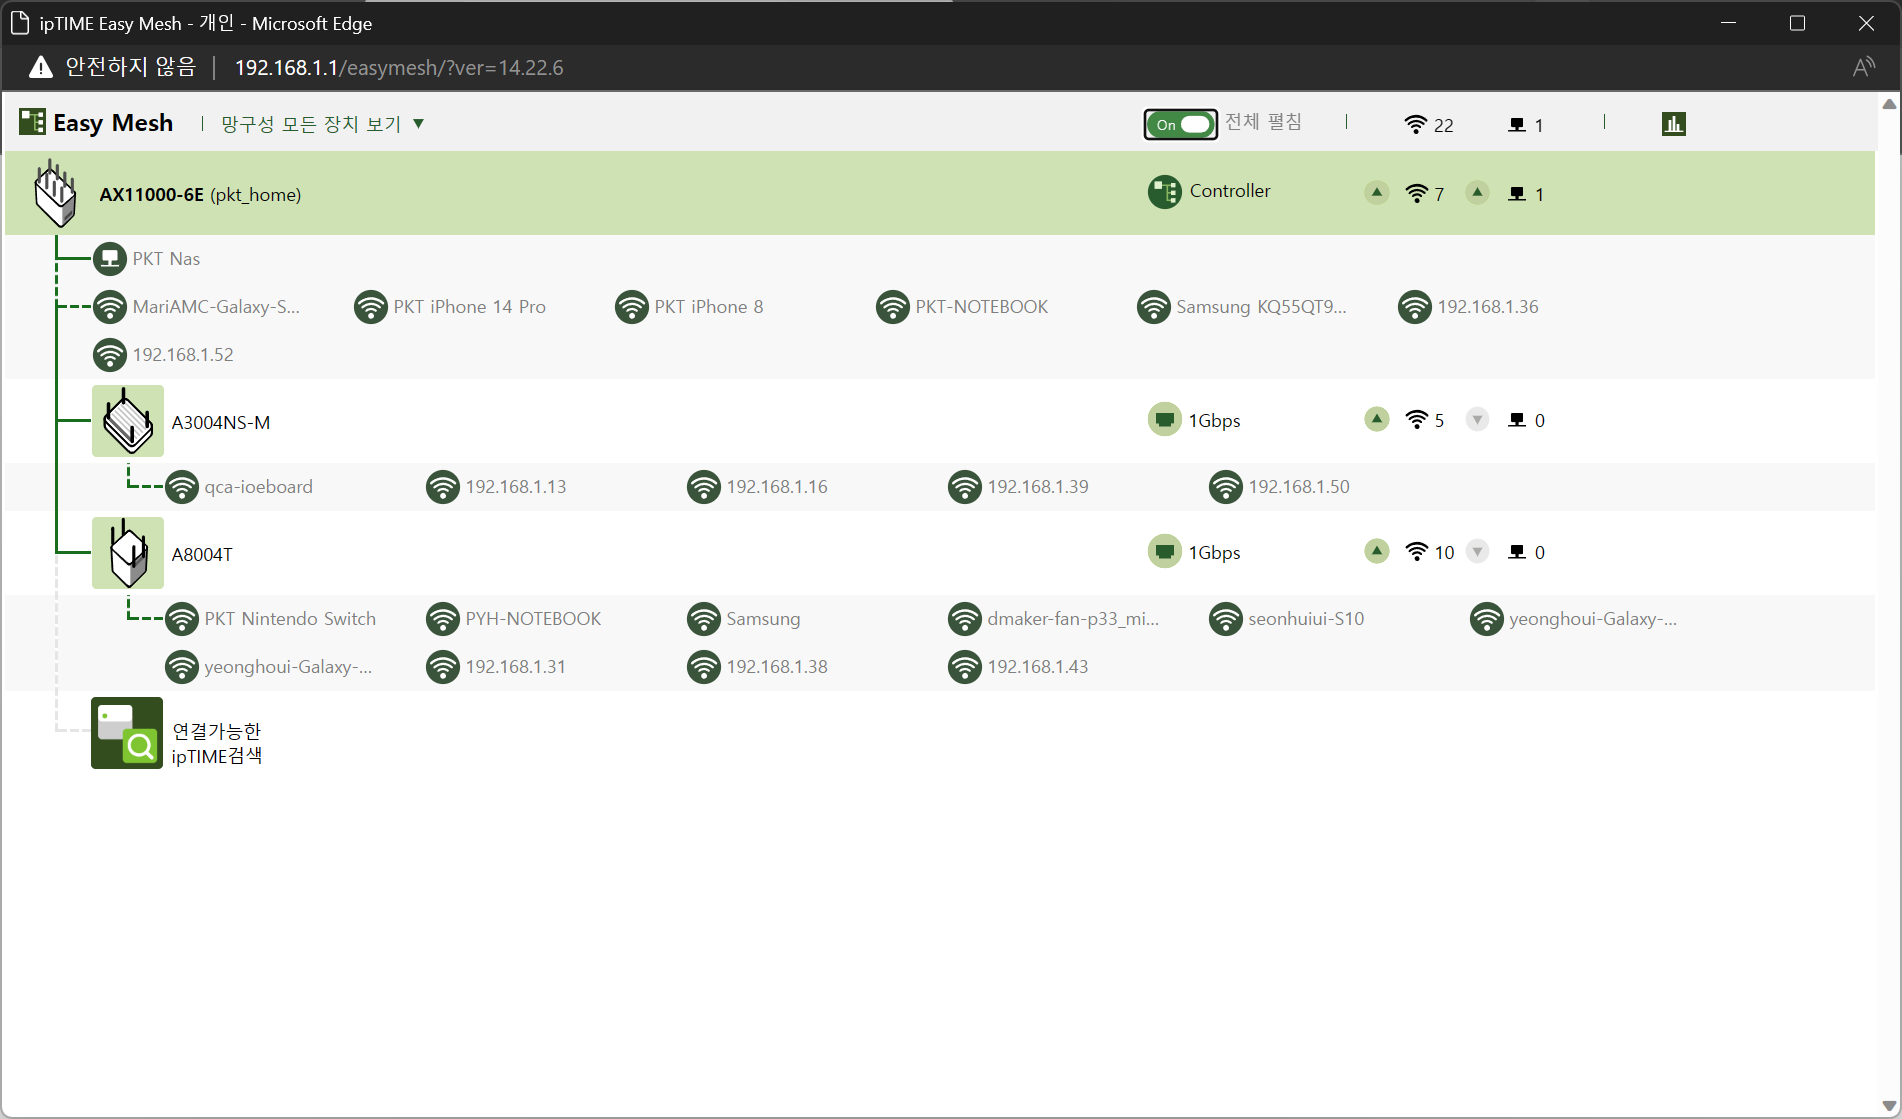Click the Easy Mesh logo icon
This screenshot has height=1119, width=1902.
[32, 122]
